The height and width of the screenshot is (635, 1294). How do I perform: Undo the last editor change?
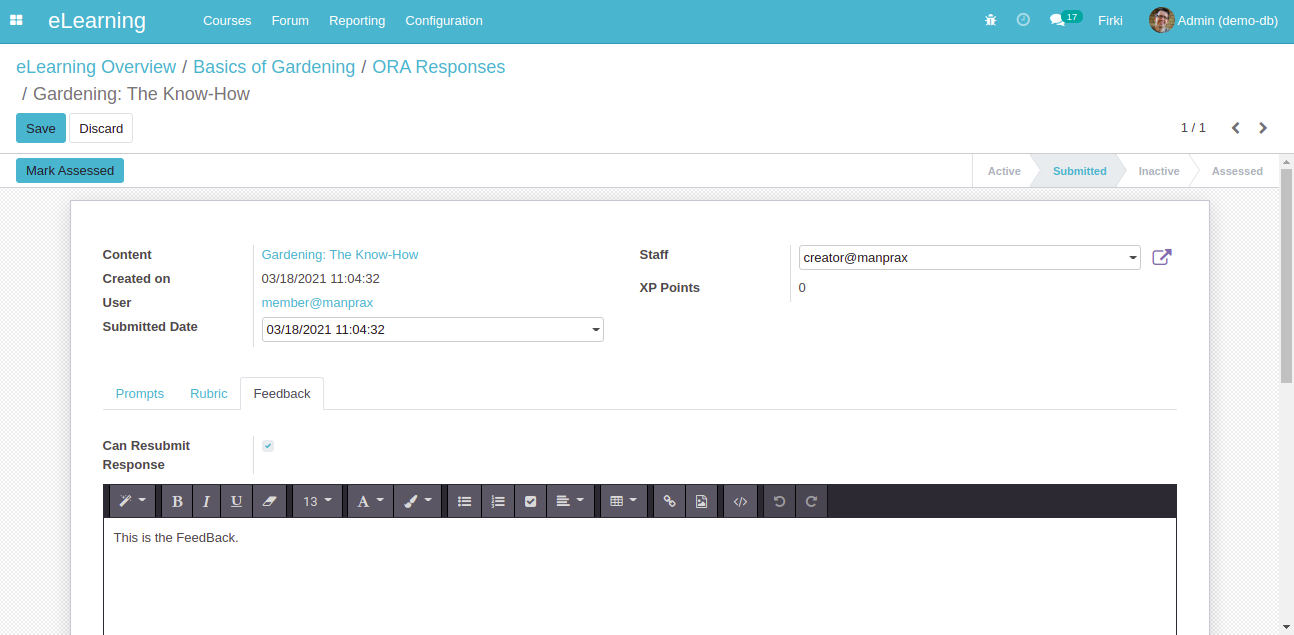(x=779, y=502)
